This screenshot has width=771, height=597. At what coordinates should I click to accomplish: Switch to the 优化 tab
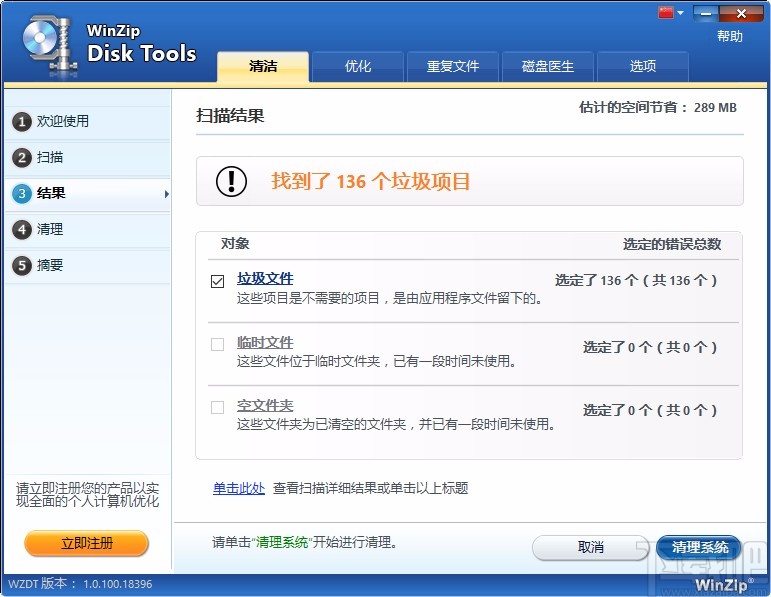point(357,66)
